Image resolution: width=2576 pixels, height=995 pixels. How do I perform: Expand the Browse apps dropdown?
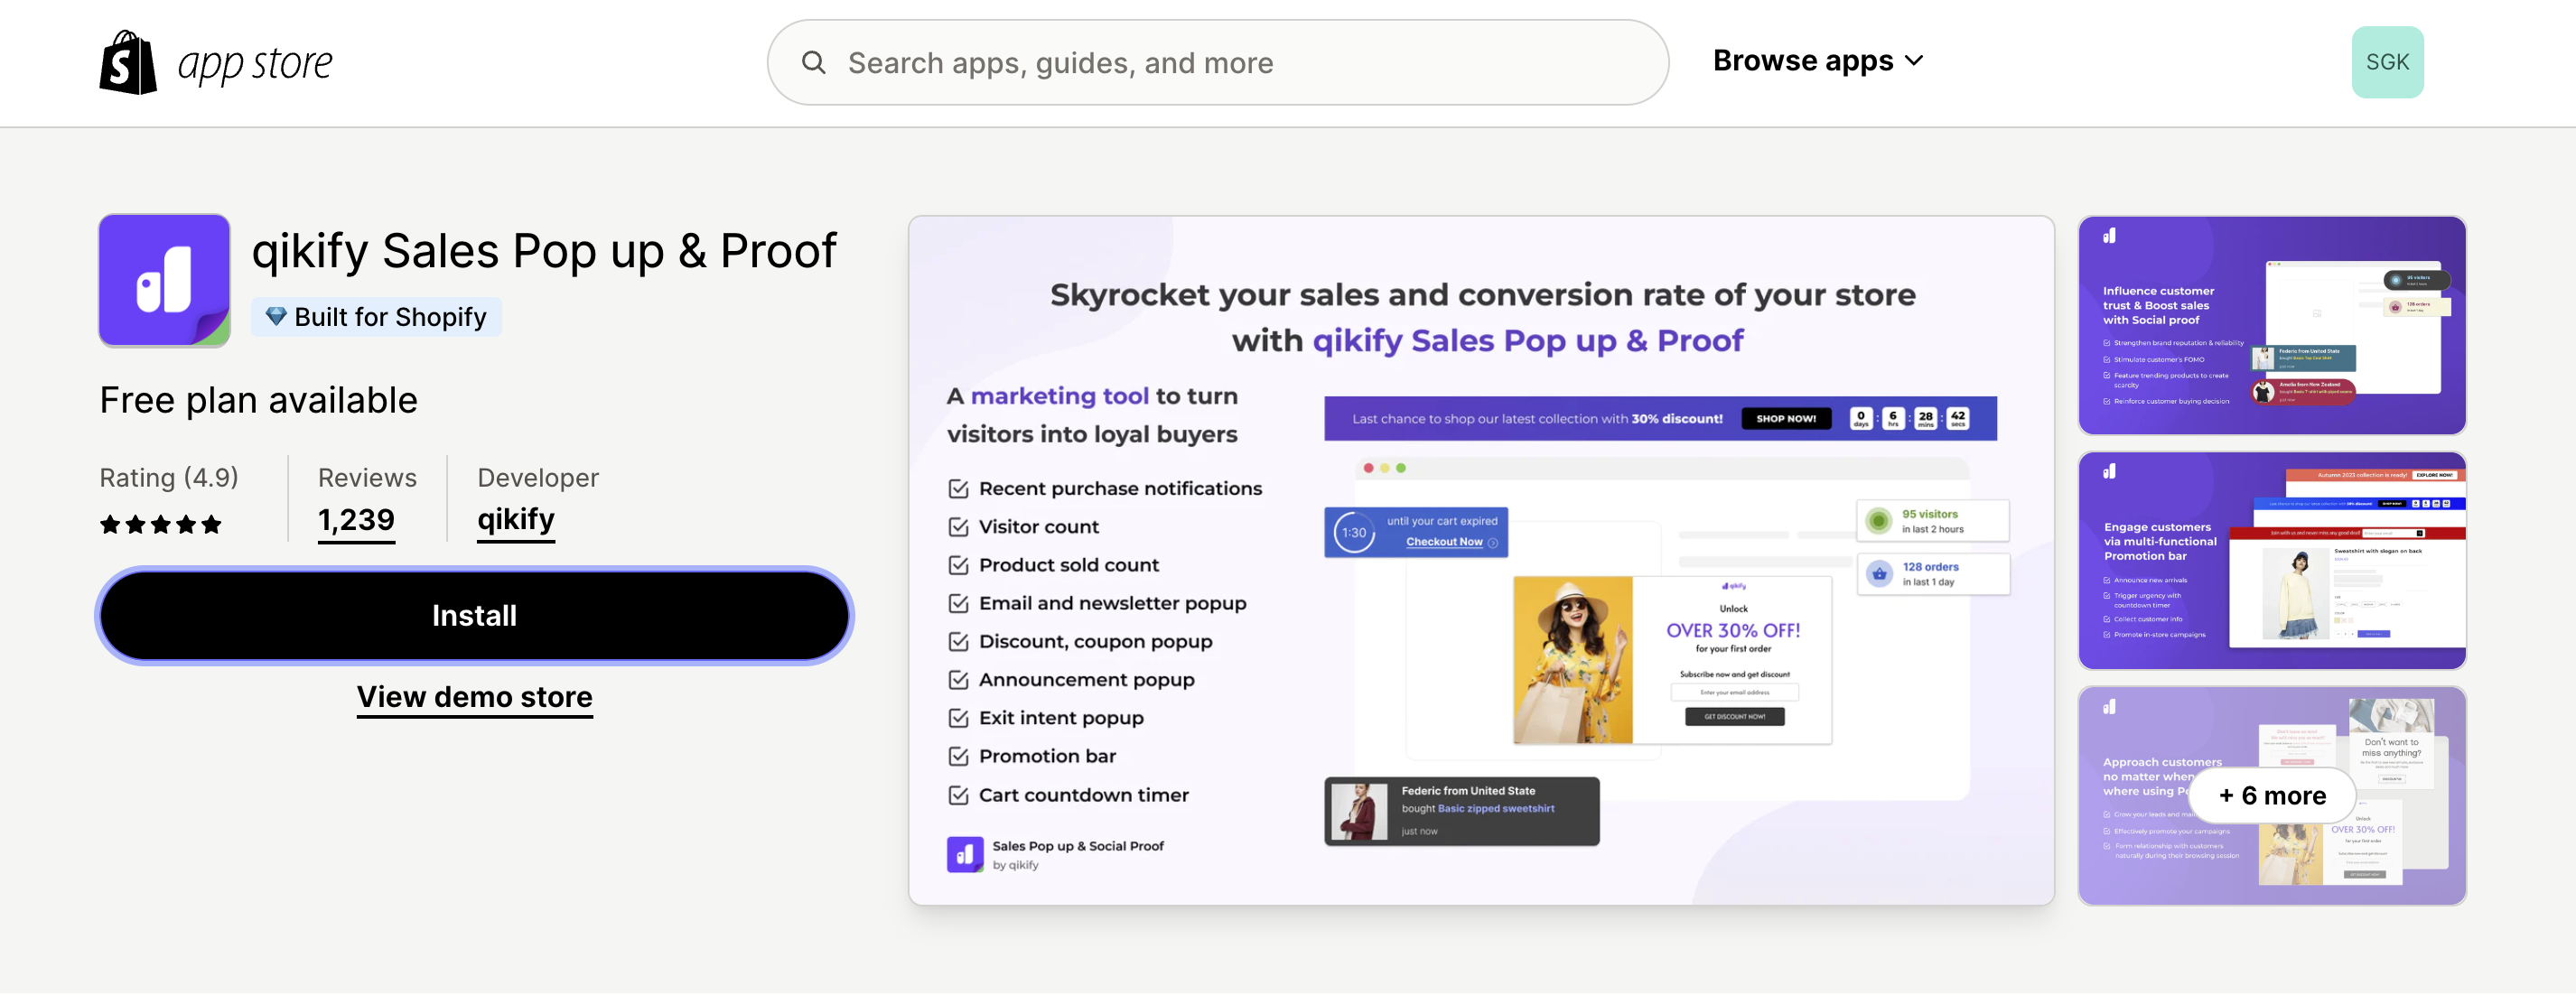[1802, 61]
